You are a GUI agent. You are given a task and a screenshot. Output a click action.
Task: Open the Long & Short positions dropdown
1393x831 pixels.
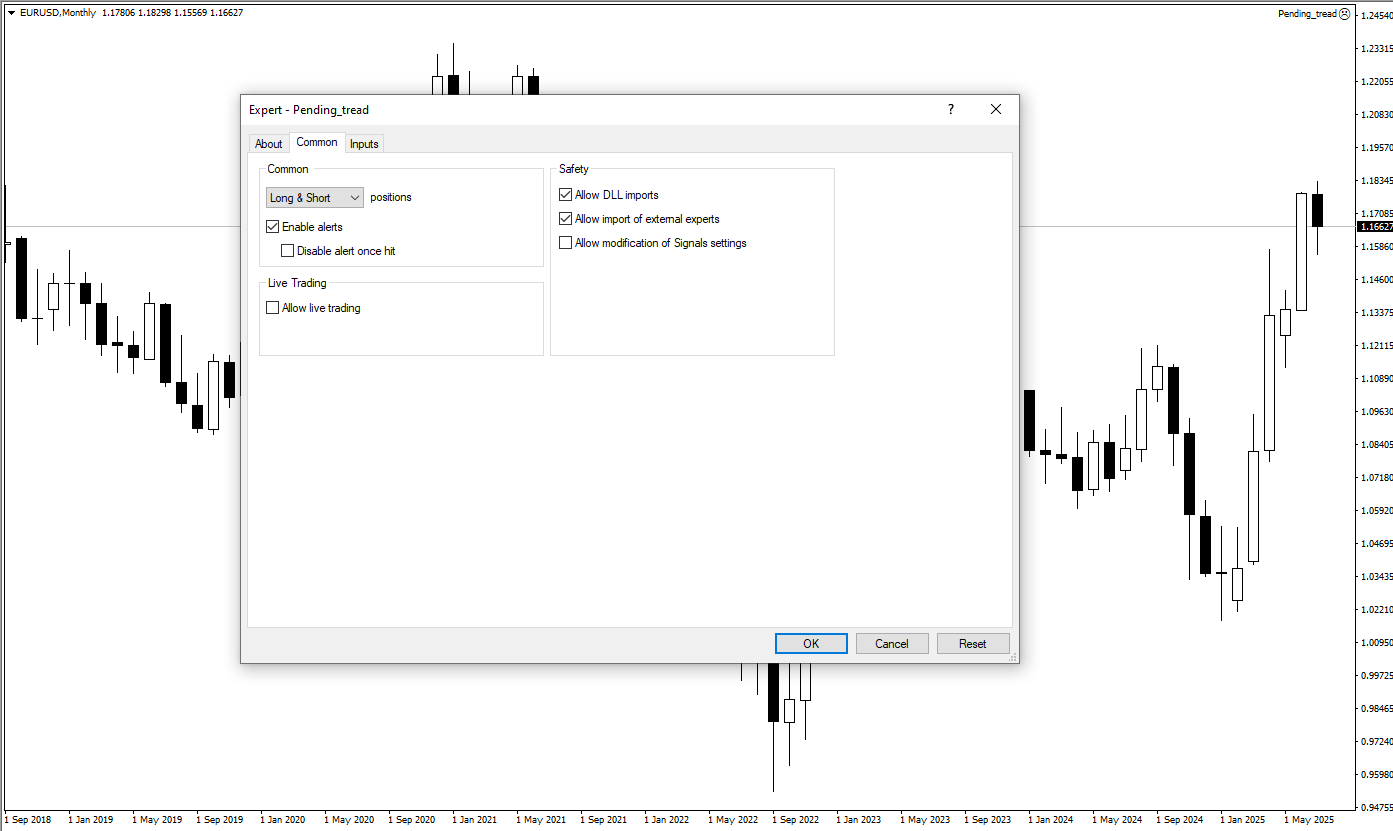pyautogui.click(x=315, y=198)
